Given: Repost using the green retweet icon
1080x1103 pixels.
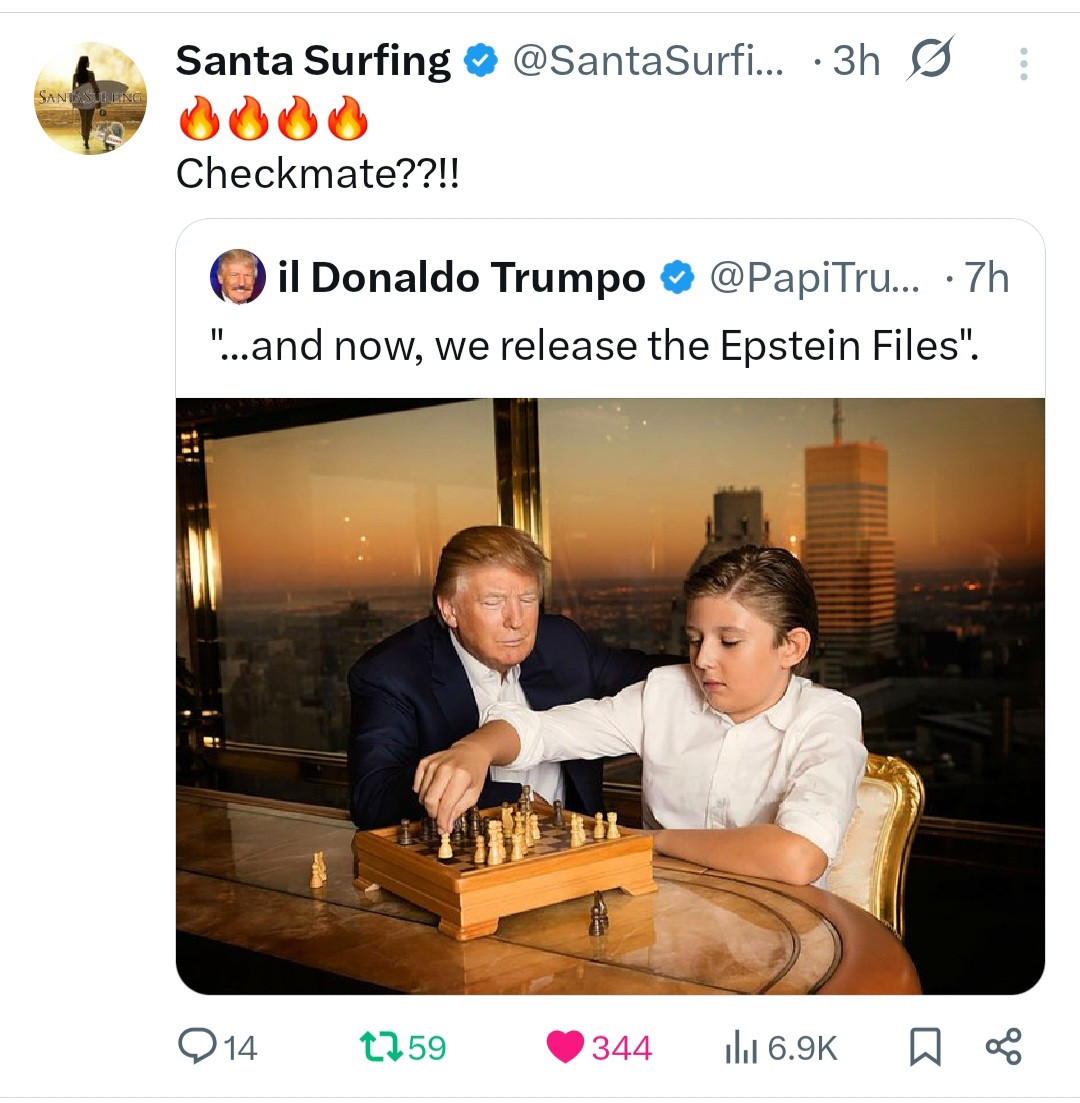Looking at the screenshot, I should pos(380,1046).
